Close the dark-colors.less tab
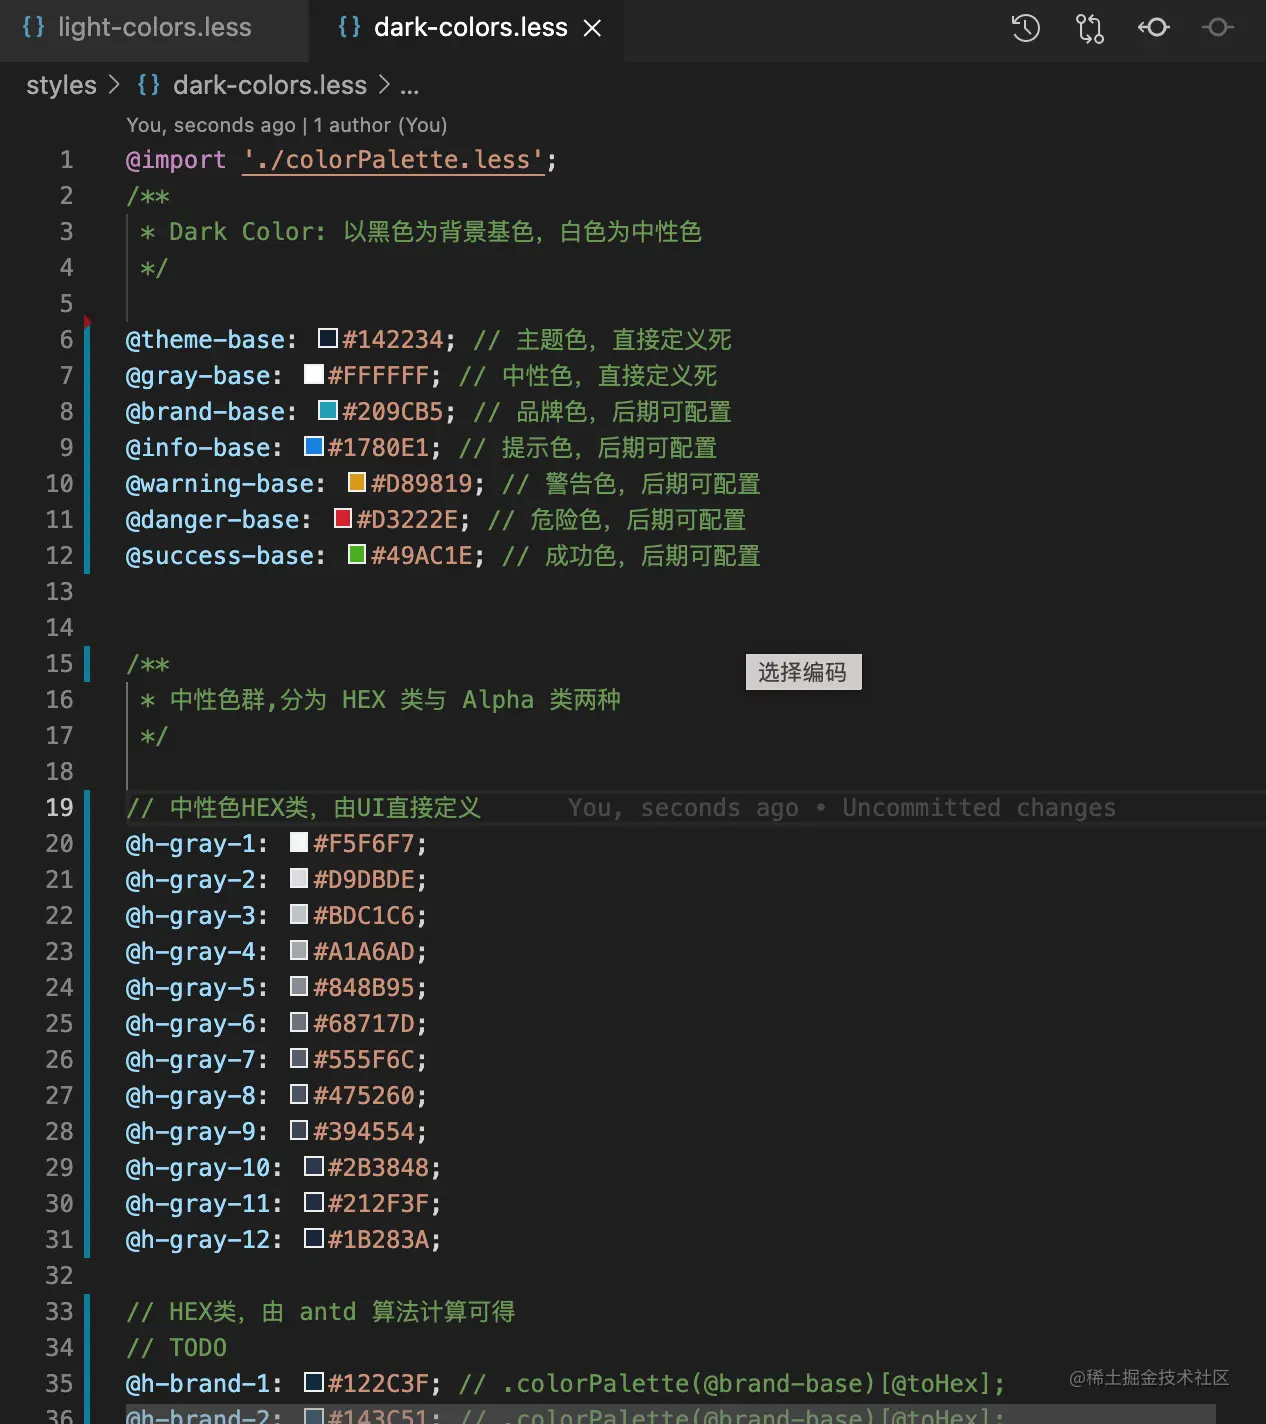Viewport: 1266px width, 1424px height. [x=593, y=28]
